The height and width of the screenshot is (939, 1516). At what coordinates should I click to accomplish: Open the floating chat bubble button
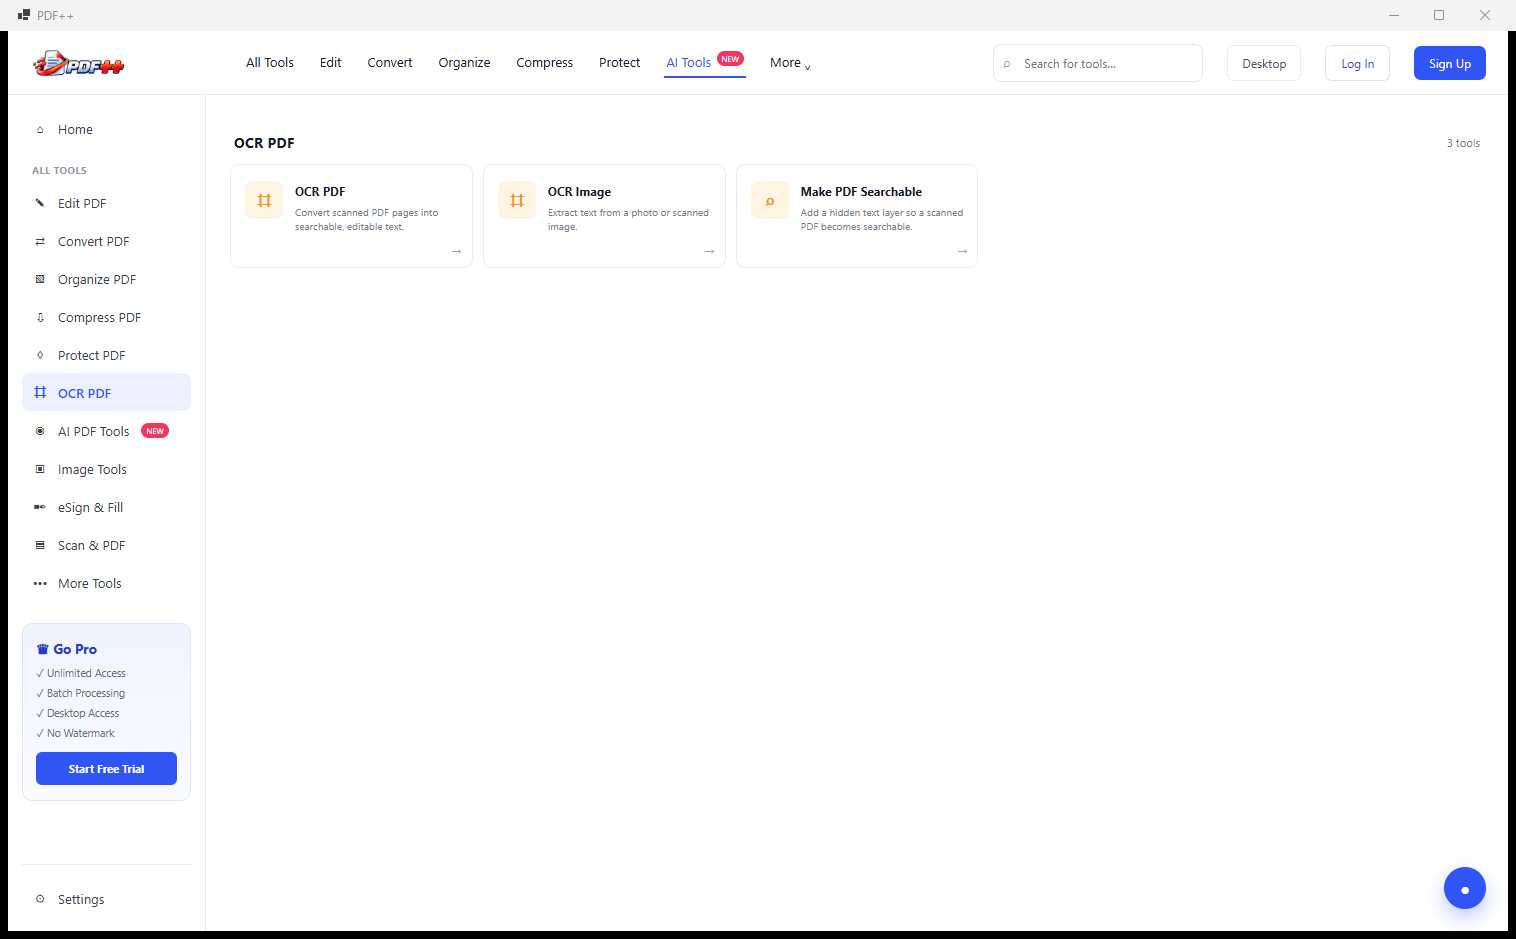1465,888
